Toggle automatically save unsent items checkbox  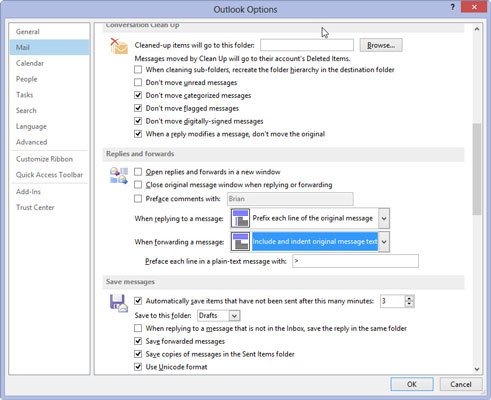point(138,301)
